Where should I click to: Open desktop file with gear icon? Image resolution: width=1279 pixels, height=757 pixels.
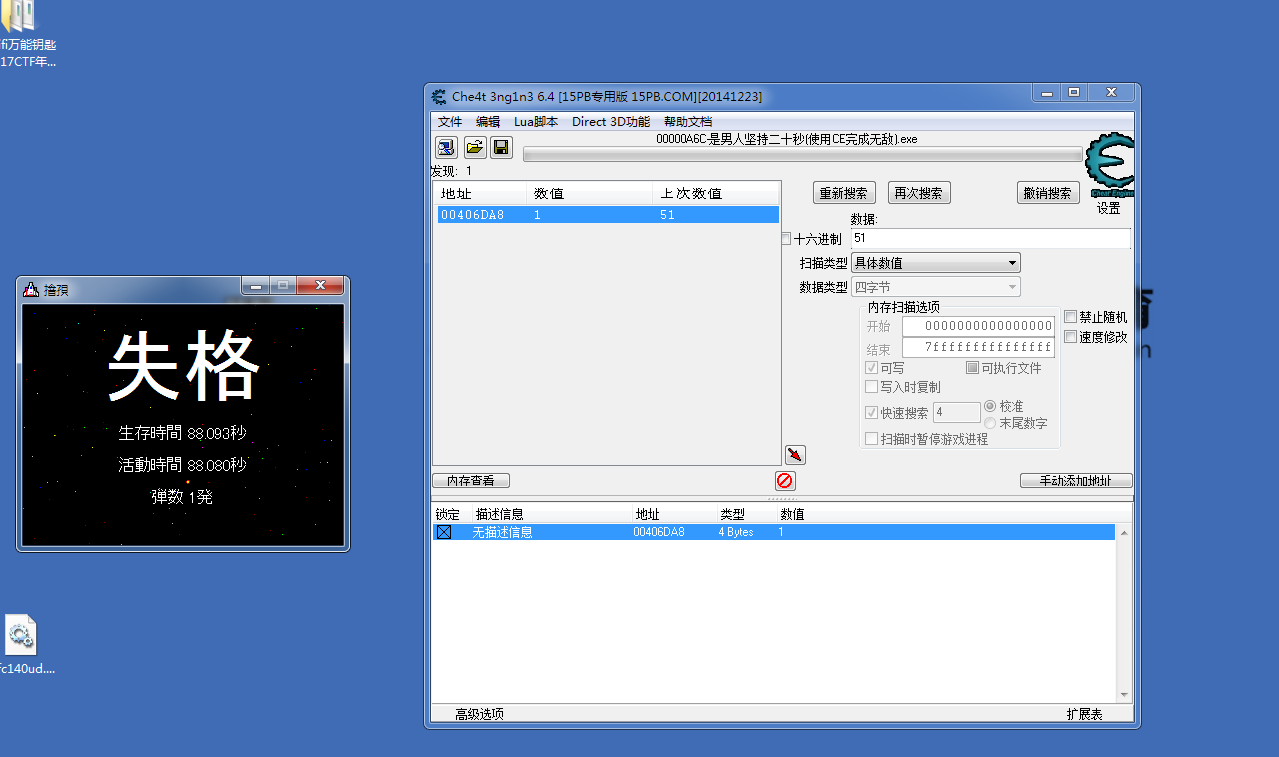click(20, 635)
